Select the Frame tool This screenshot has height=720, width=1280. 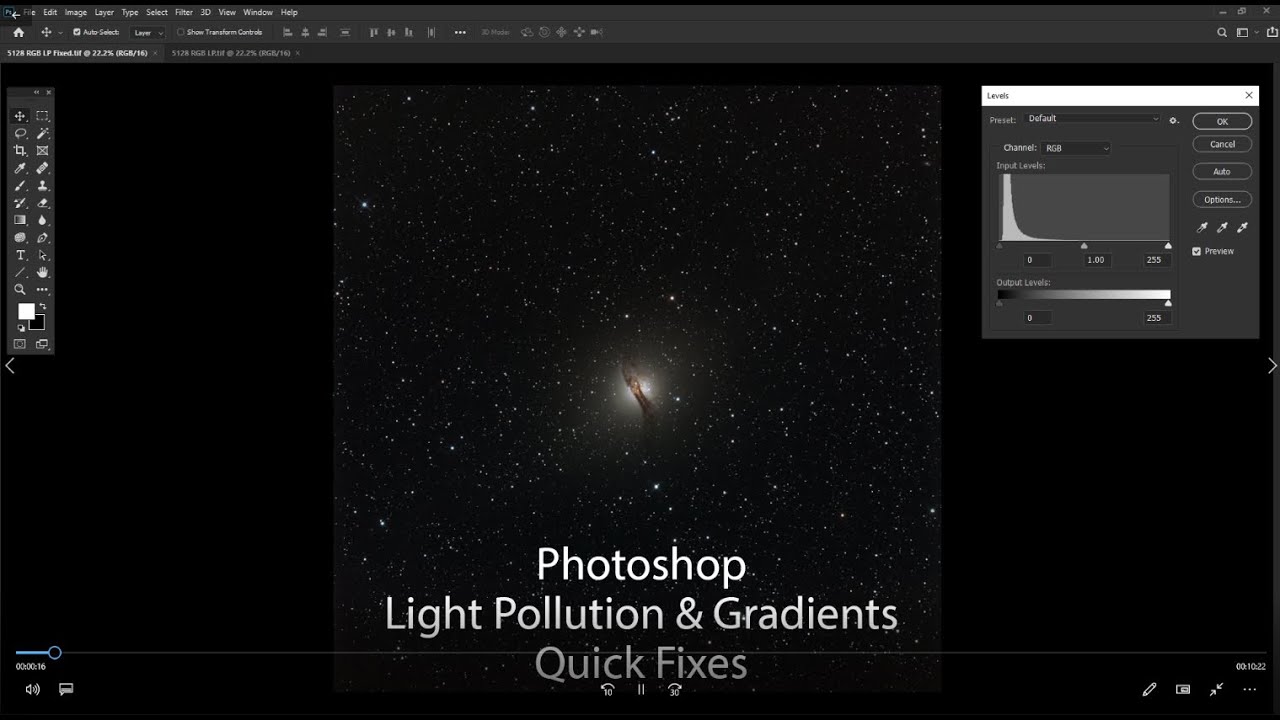point(43,151)
